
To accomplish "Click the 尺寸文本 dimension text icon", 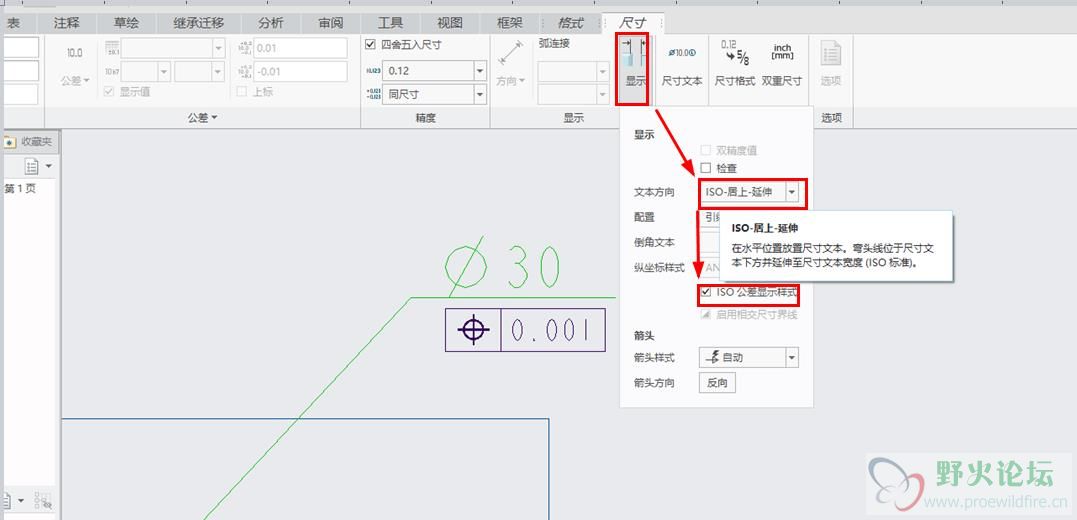I will (x=681, y=53).
